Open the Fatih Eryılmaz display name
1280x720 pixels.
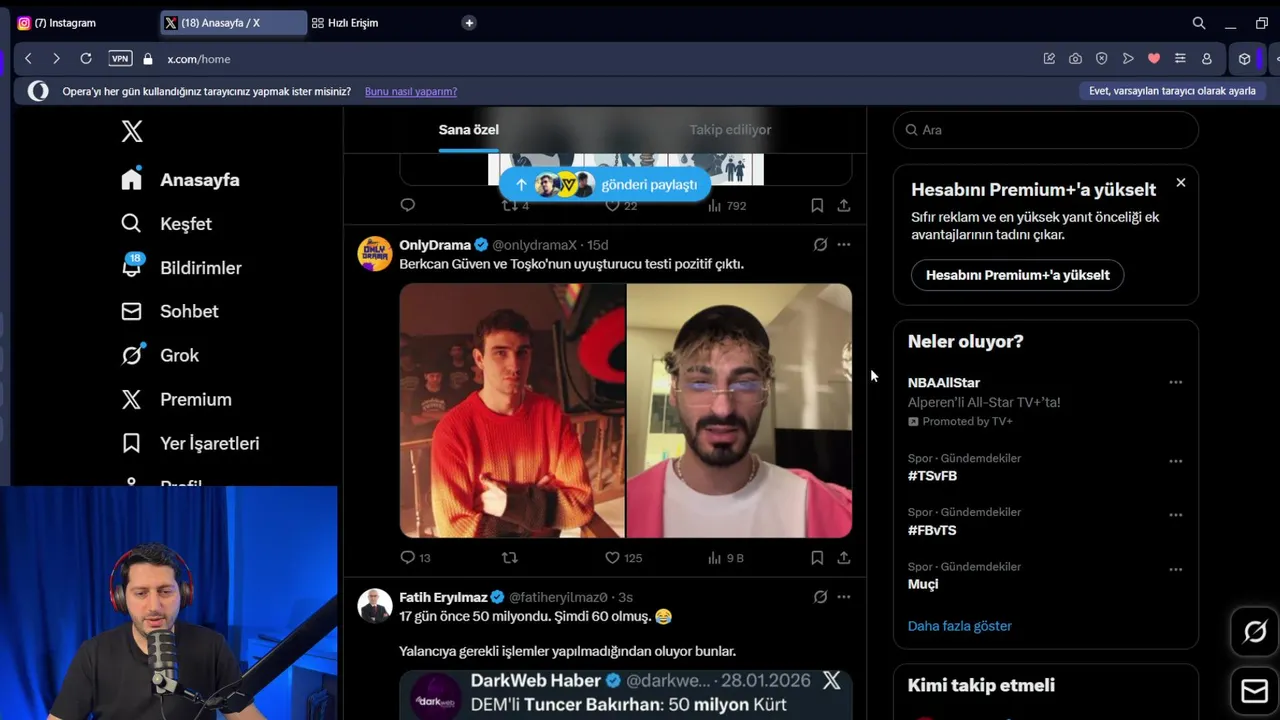(443, 597)
